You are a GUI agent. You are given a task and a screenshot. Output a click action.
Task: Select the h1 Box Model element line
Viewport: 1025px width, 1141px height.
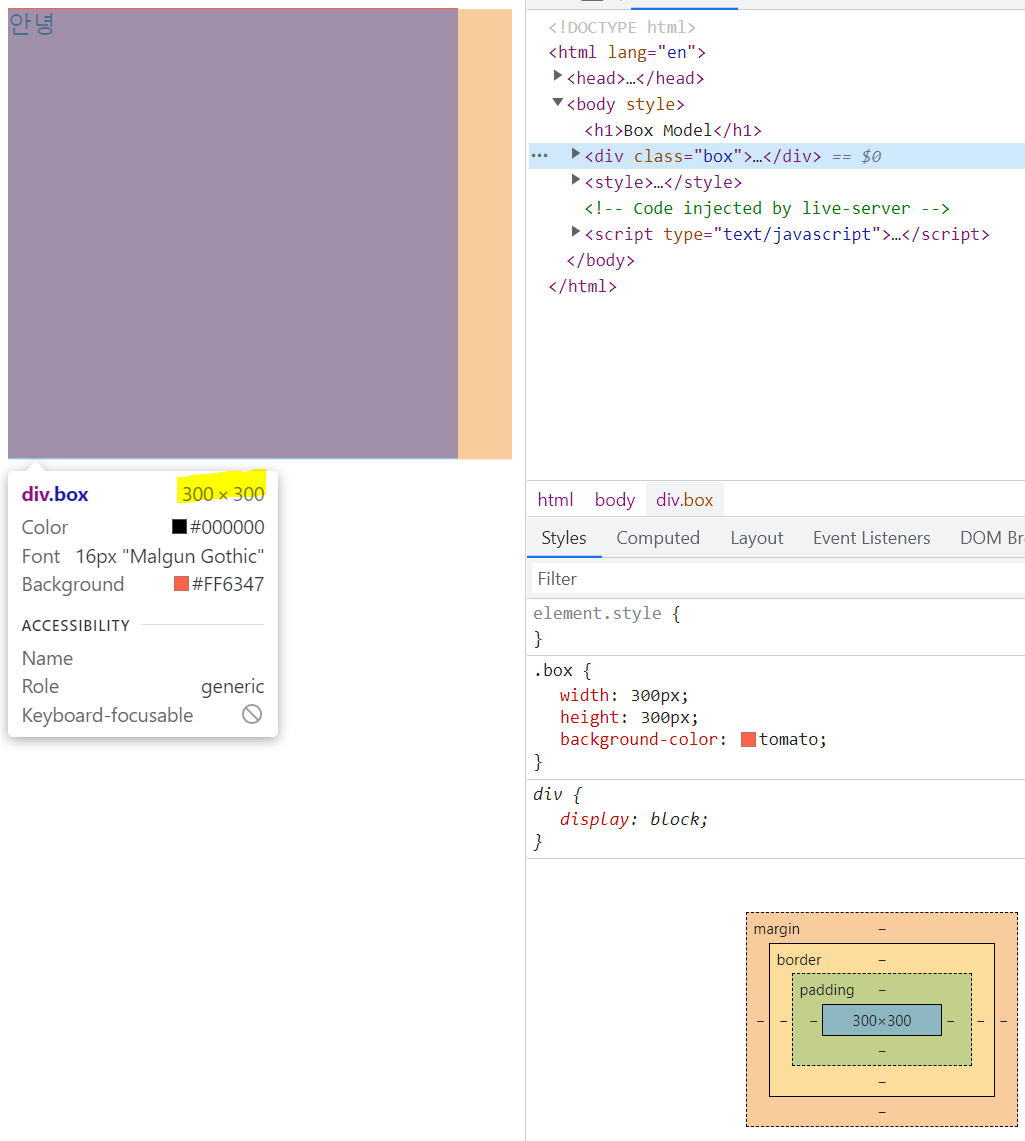(672, 130)
